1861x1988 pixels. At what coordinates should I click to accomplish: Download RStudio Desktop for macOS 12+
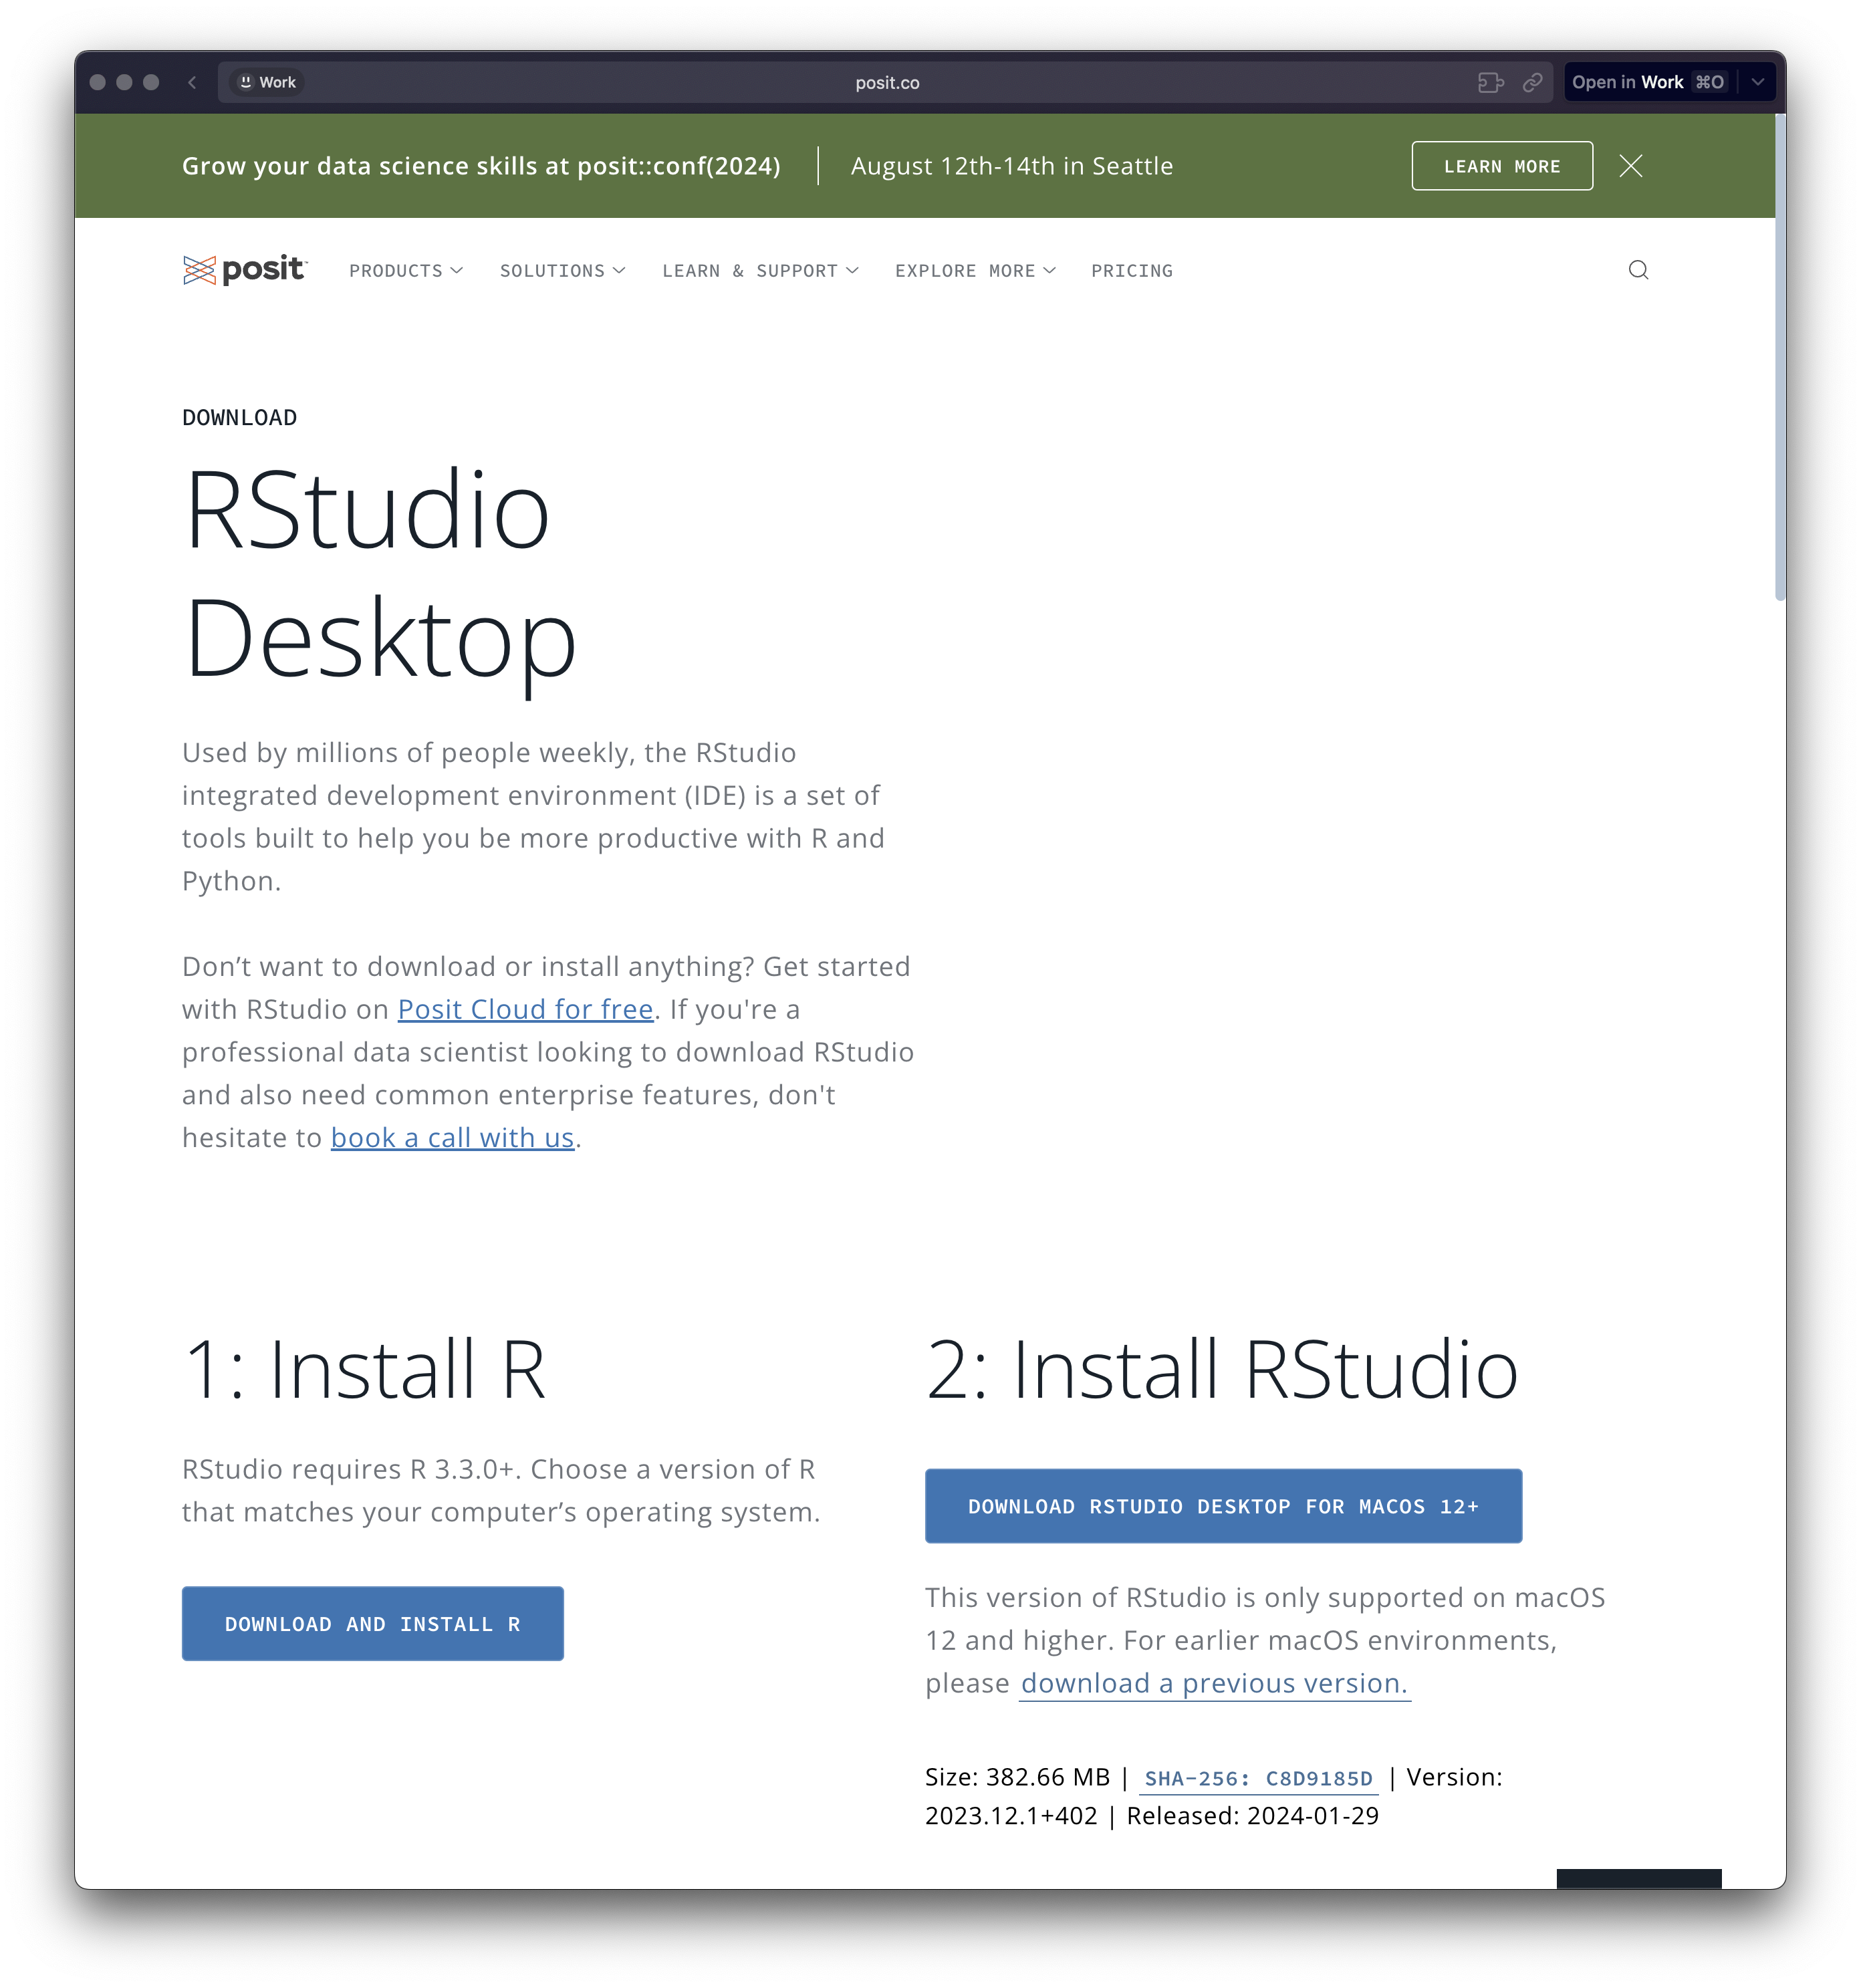[x=1223, y=1505]
